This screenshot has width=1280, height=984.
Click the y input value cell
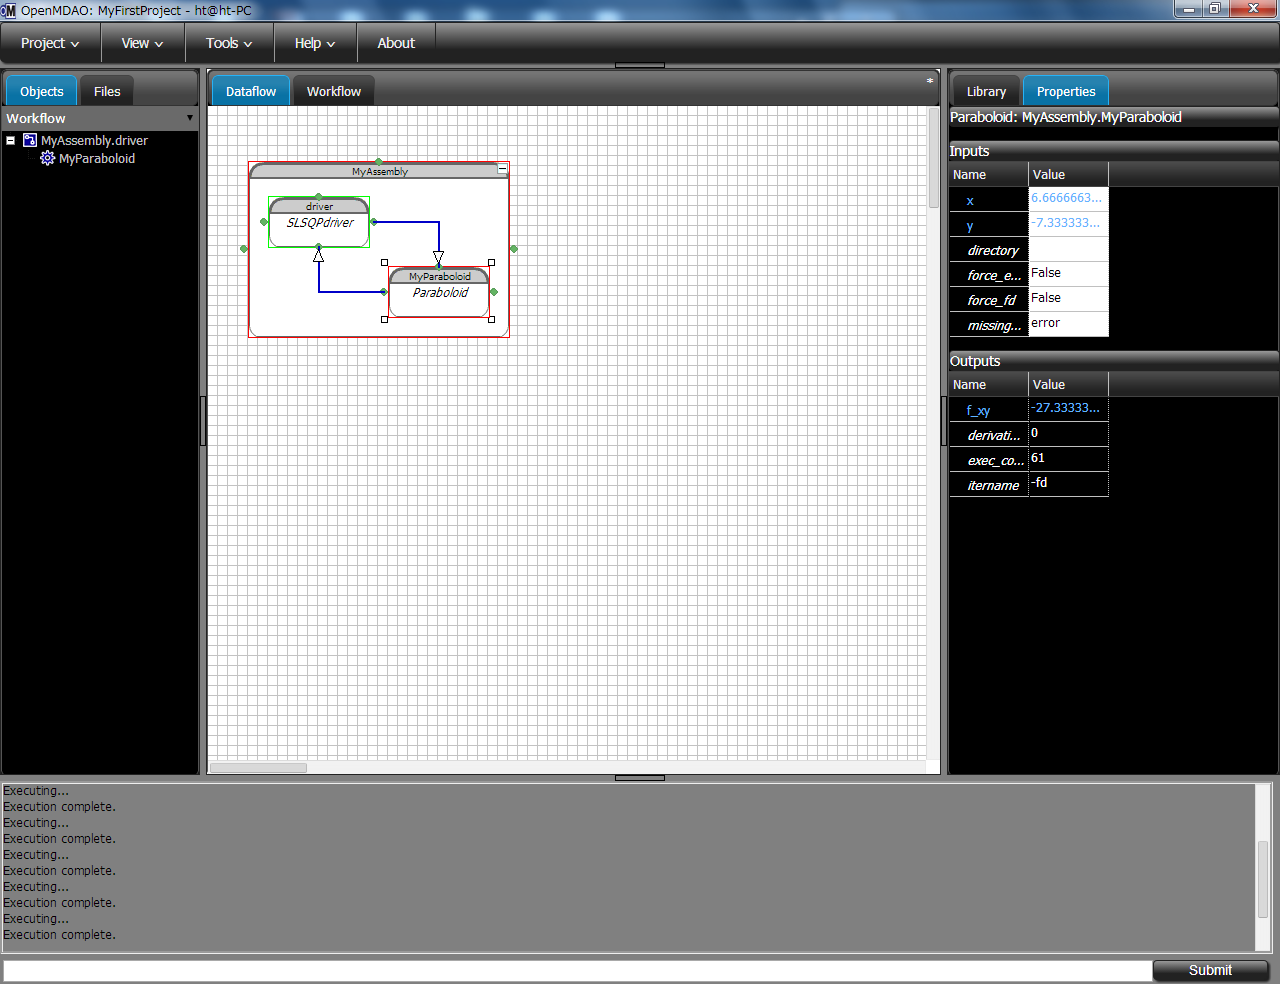pos(1068,223)
